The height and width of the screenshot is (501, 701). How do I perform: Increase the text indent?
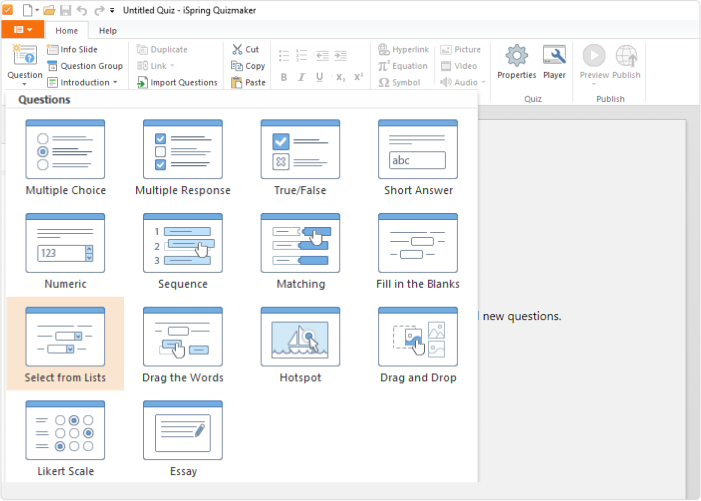[x=341, y=55]
